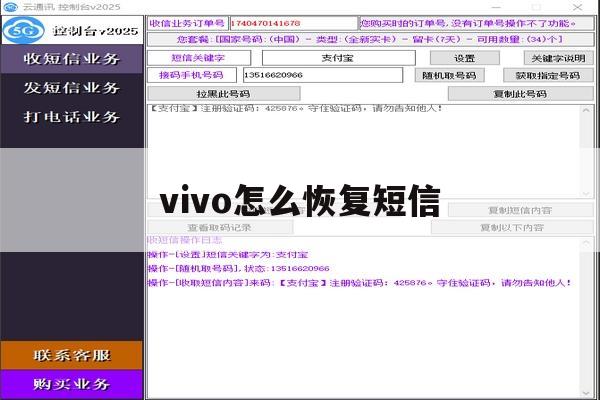Open the 关键字说明 button
The height and width of the screenshot is (400, 600).
[x=558, y=58]
